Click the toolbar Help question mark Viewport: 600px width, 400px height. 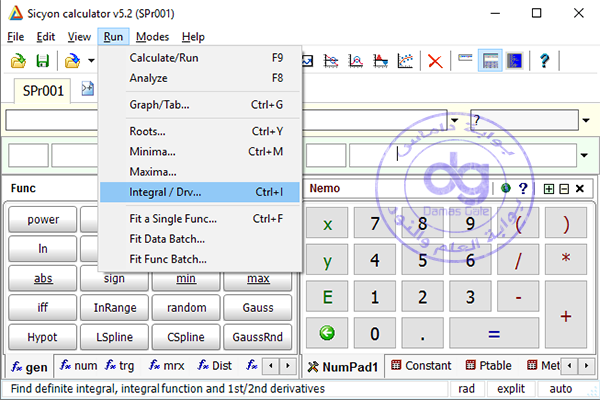tap(544, 61)
